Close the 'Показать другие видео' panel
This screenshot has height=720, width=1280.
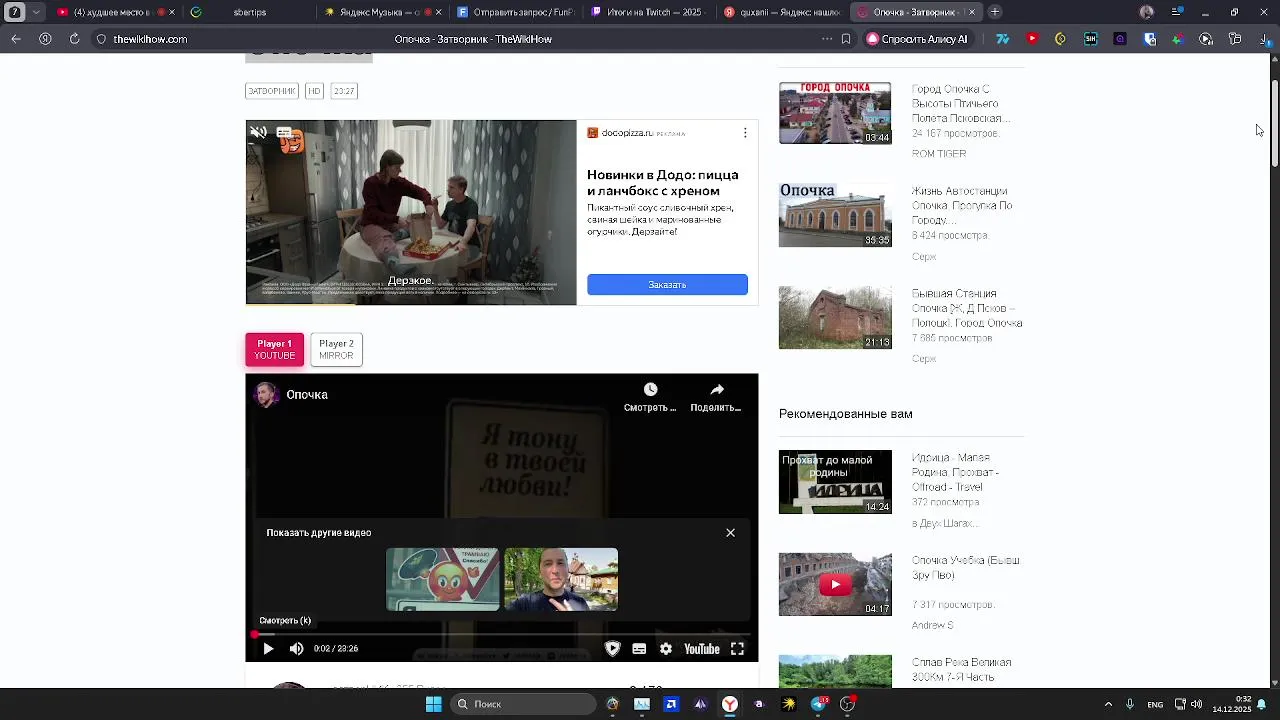(x=730, y=533)
